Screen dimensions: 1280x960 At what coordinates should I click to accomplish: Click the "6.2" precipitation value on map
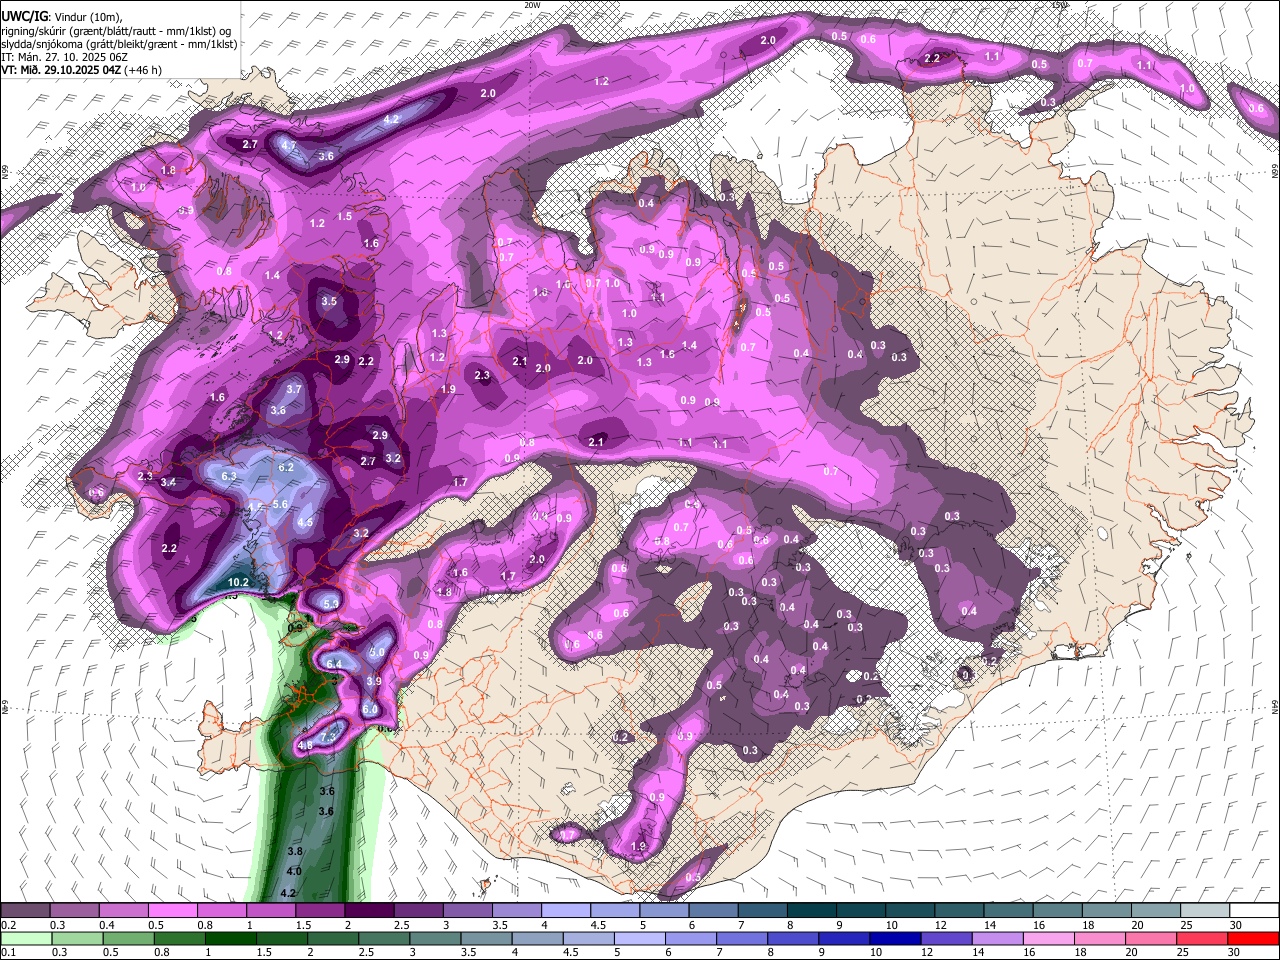tap(286, 467)
